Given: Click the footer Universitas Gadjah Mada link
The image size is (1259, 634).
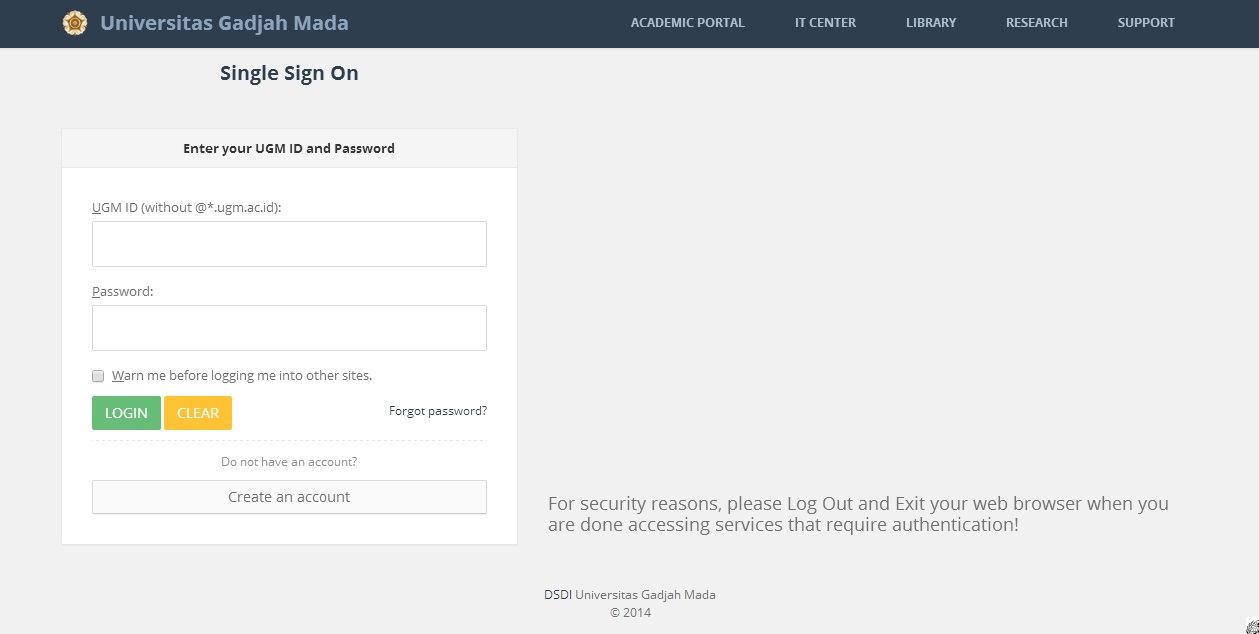Looking at the screenshot, I should 645,594.
